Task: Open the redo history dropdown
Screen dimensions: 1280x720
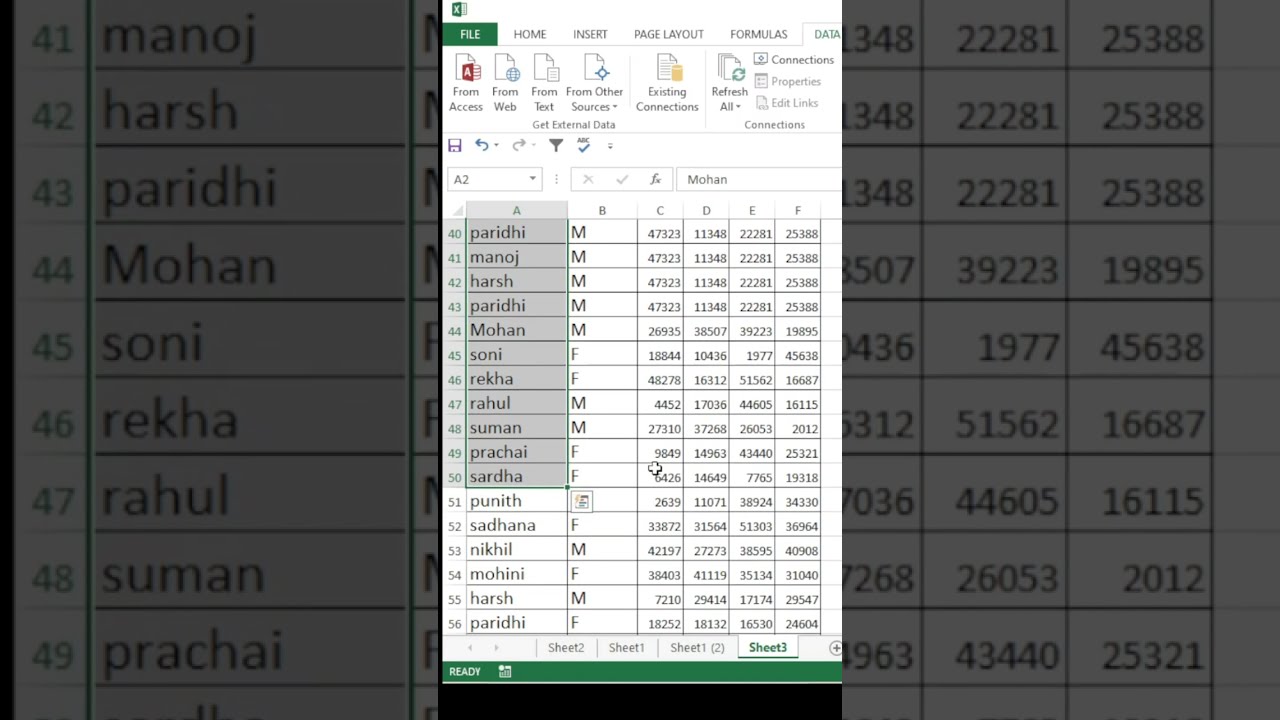Action: (533, 146)
